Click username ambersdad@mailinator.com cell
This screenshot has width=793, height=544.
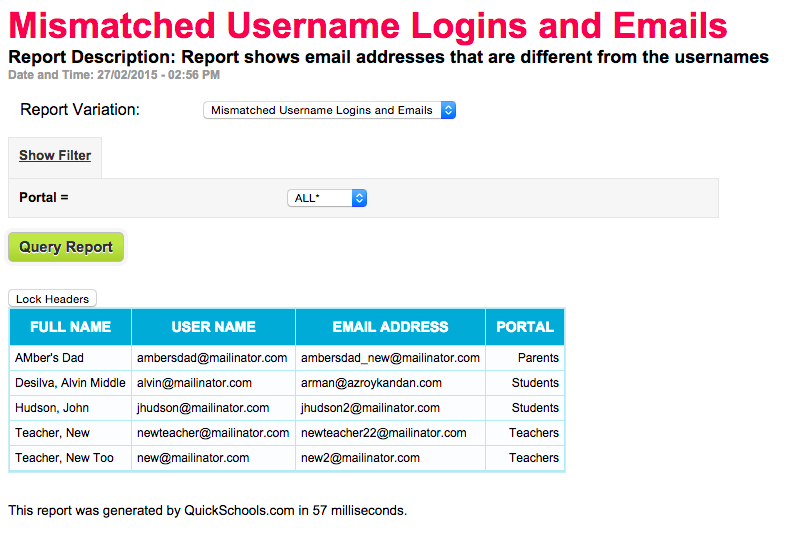(x=212, y=358)
